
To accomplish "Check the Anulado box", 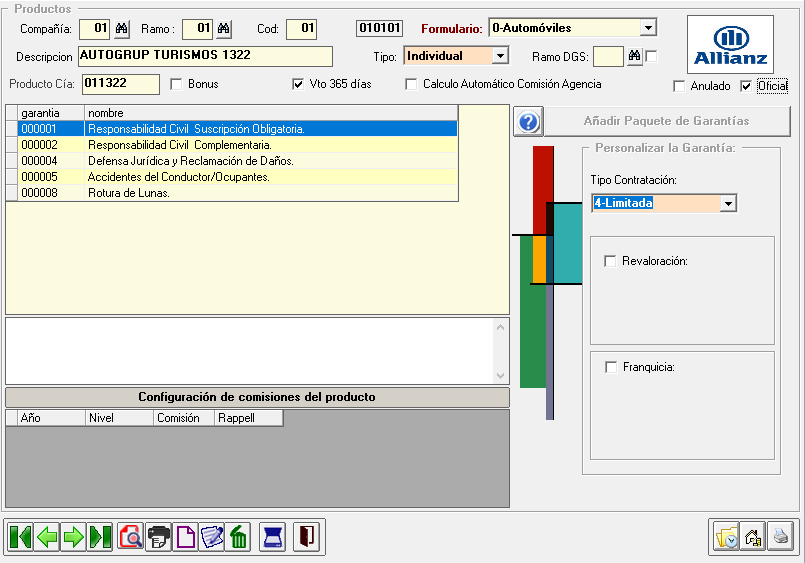I will pyautogui.click(x=679, y=86).
